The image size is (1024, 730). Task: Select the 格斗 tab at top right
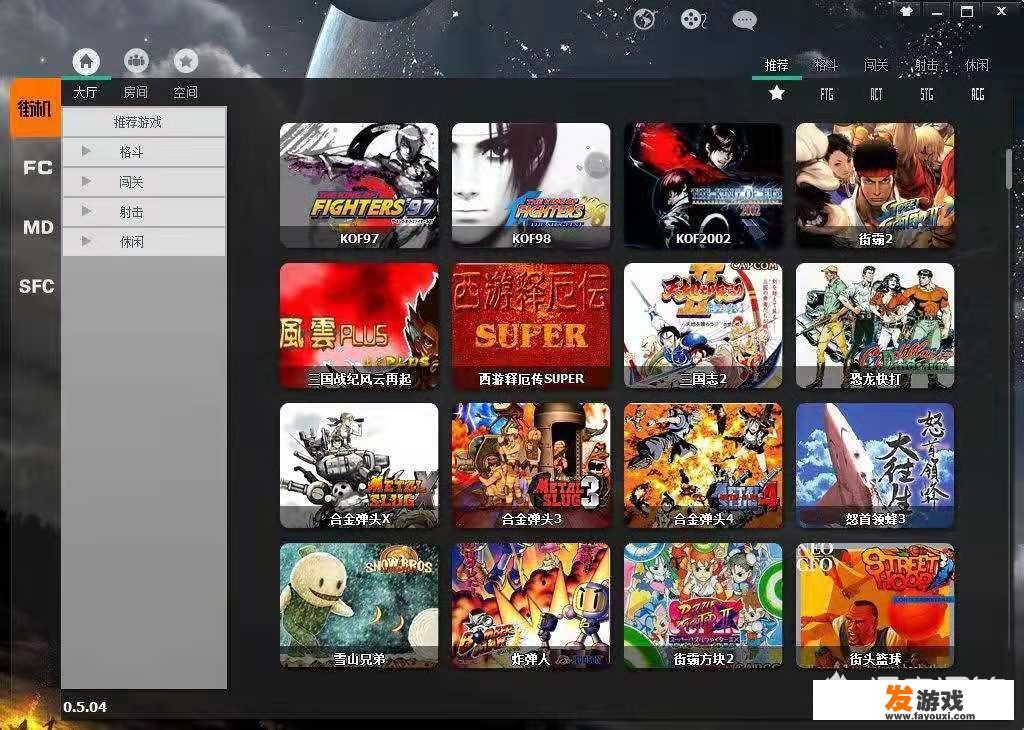coord(826,65)
